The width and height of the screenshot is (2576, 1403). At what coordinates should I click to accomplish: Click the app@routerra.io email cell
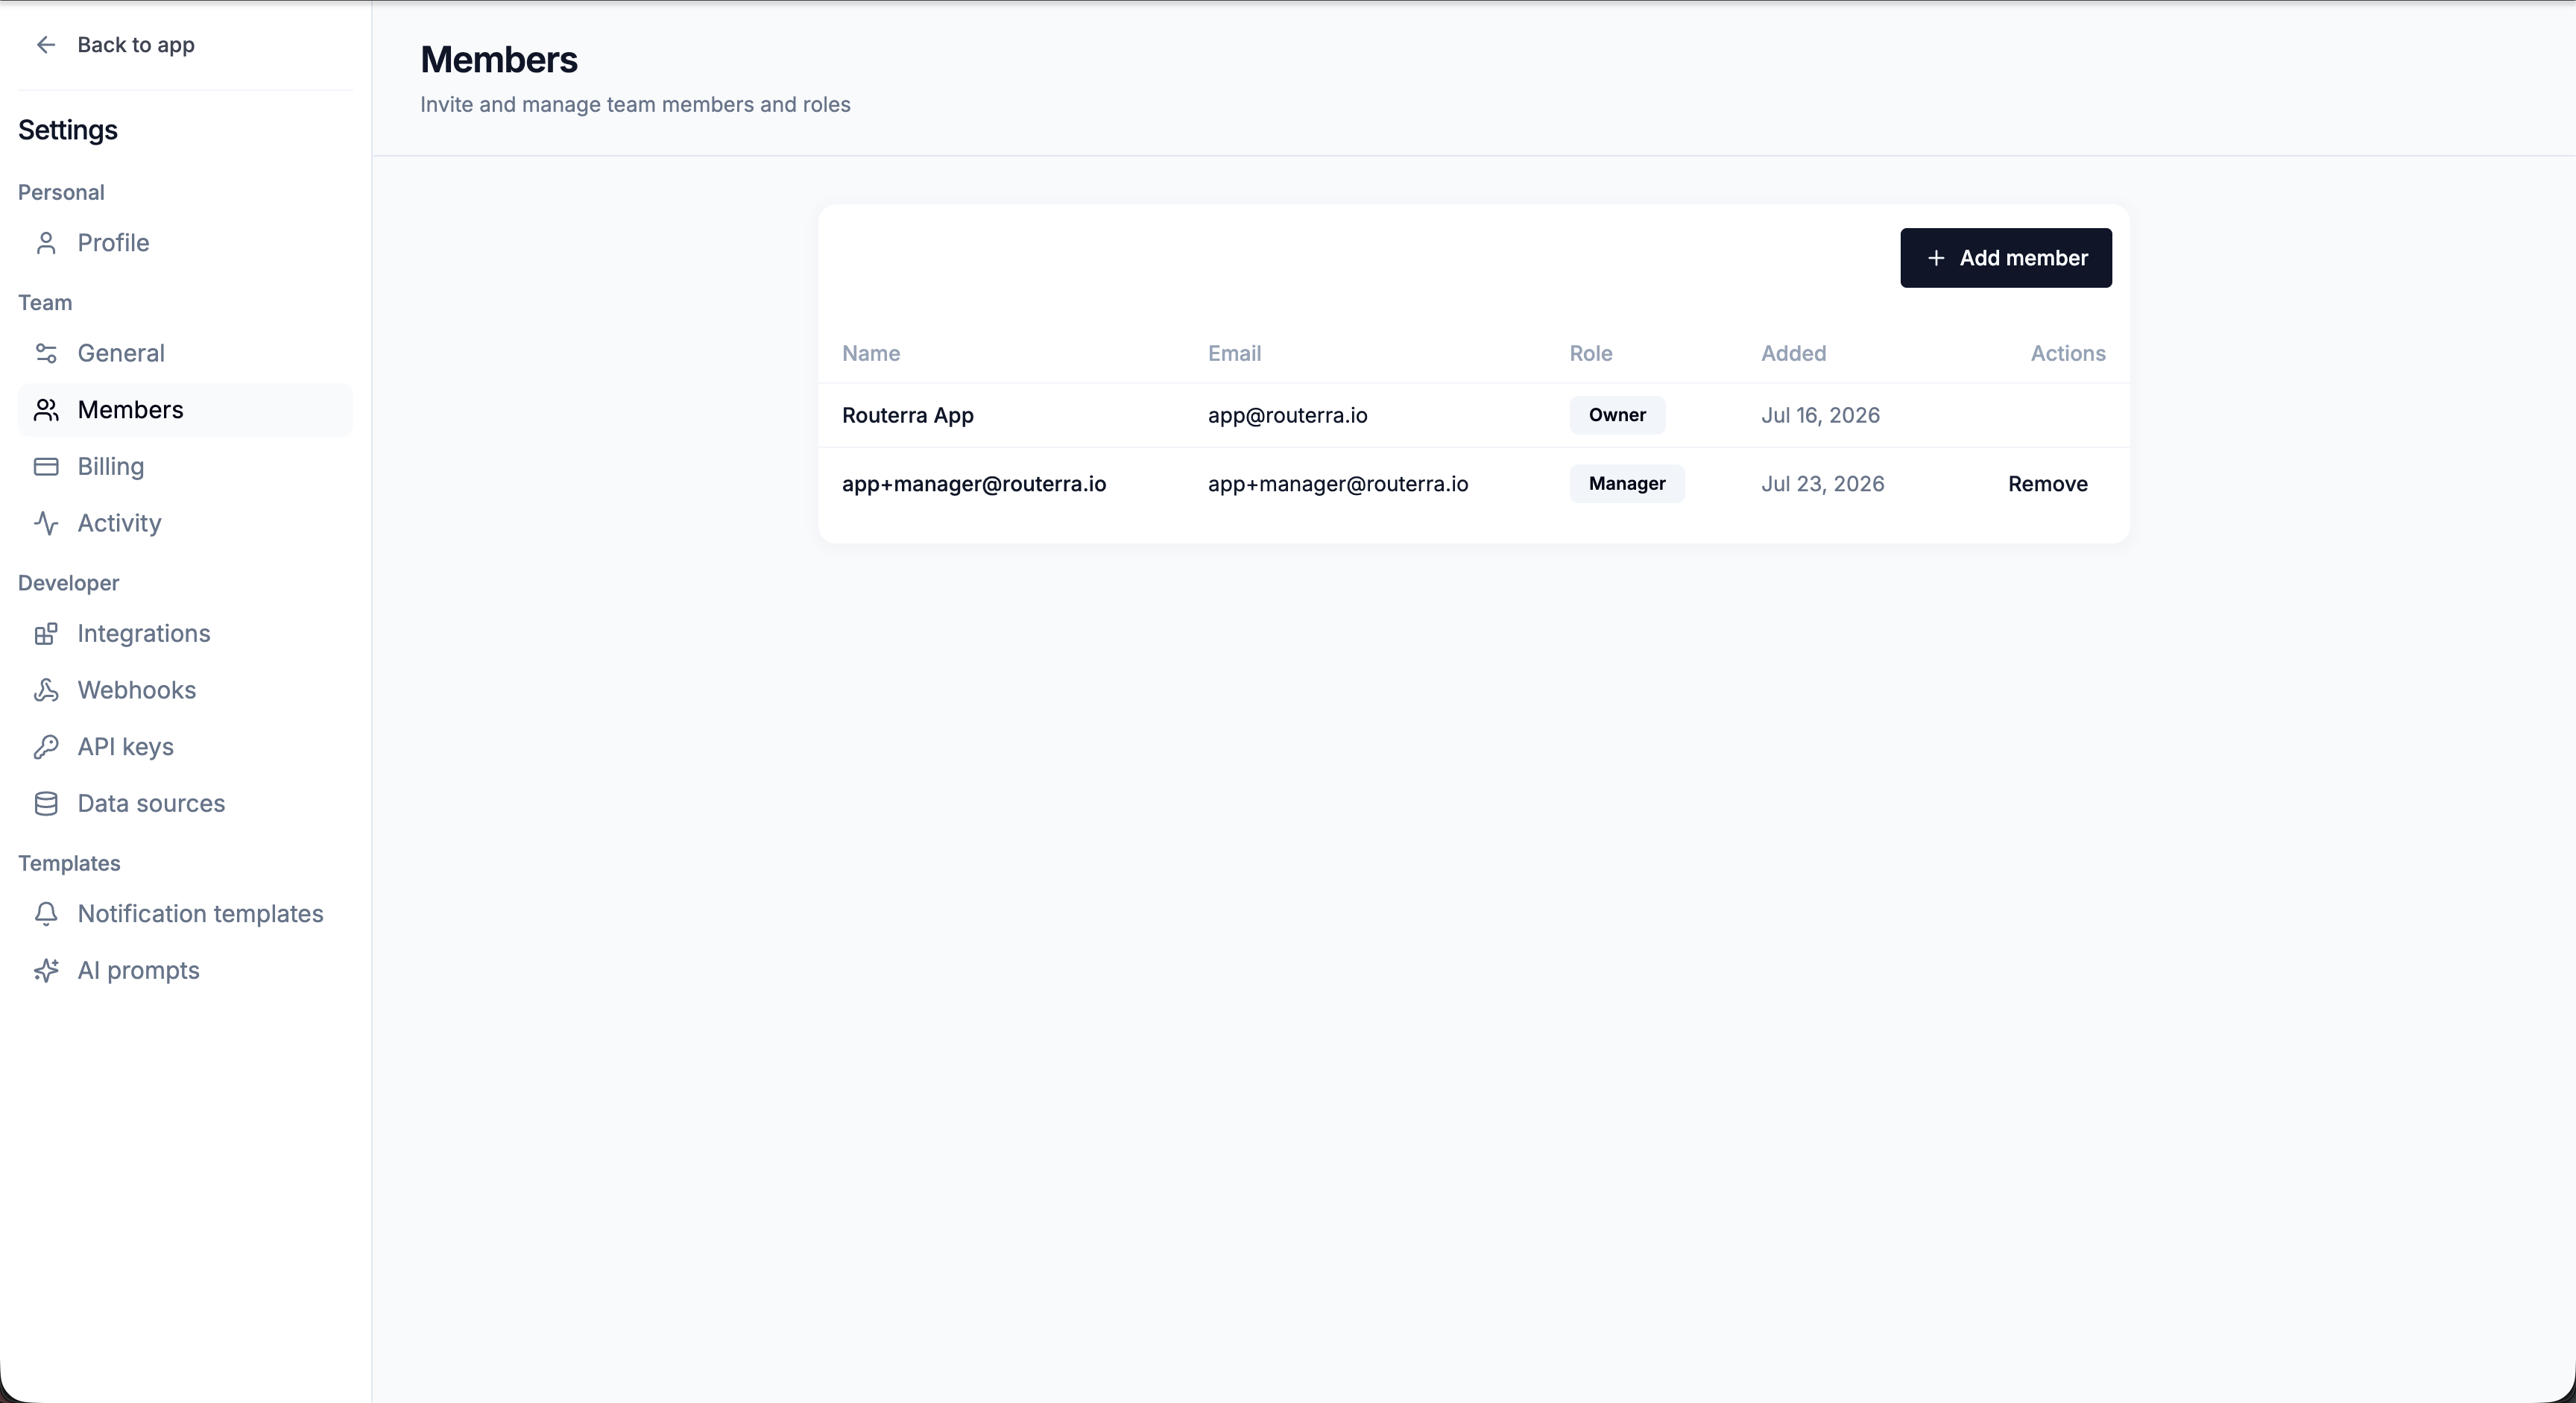click(1287, 415)
